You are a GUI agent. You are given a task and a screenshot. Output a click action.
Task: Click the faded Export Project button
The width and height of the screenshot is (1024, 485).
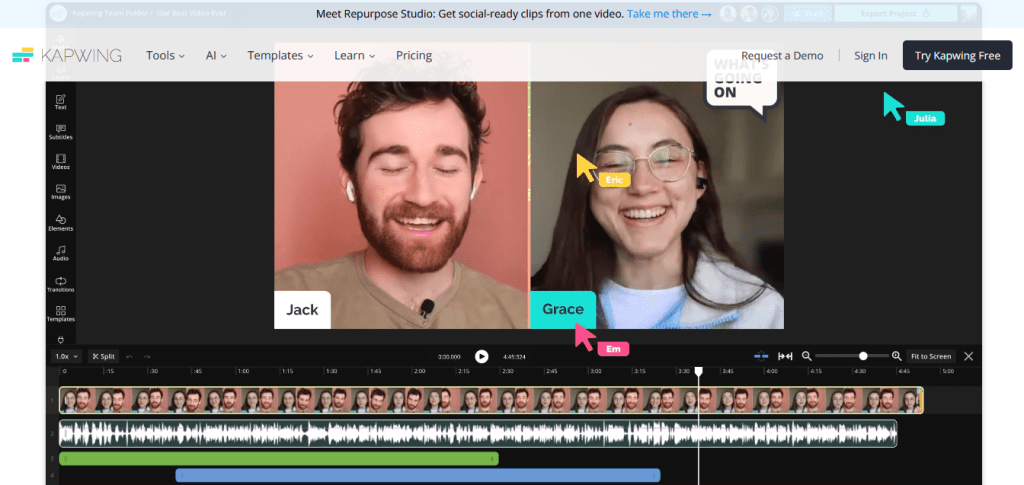pyautogui.click(x=896, y=13)
